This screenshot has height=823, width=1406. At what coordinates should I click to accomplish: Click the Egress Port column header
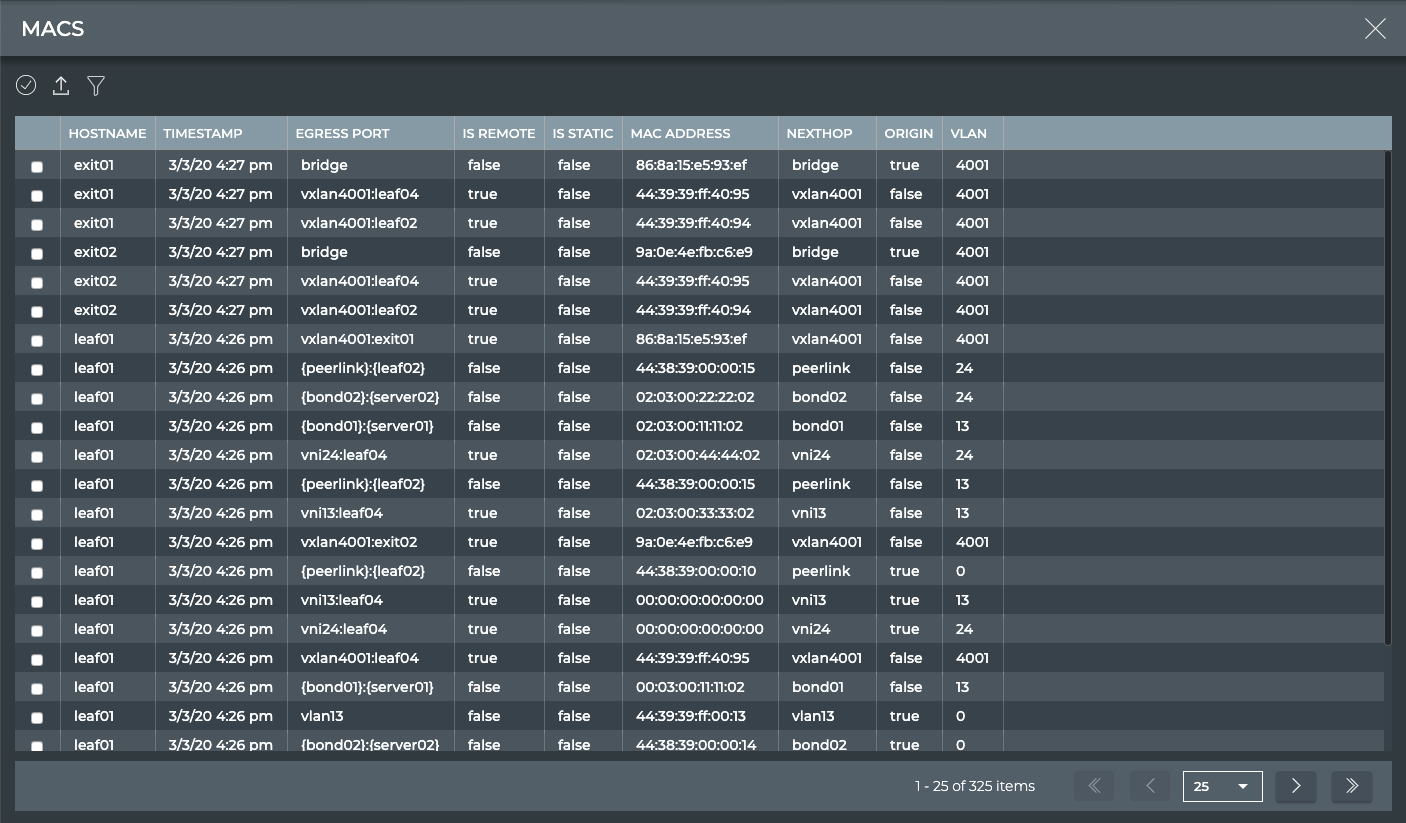click(342, 133)
